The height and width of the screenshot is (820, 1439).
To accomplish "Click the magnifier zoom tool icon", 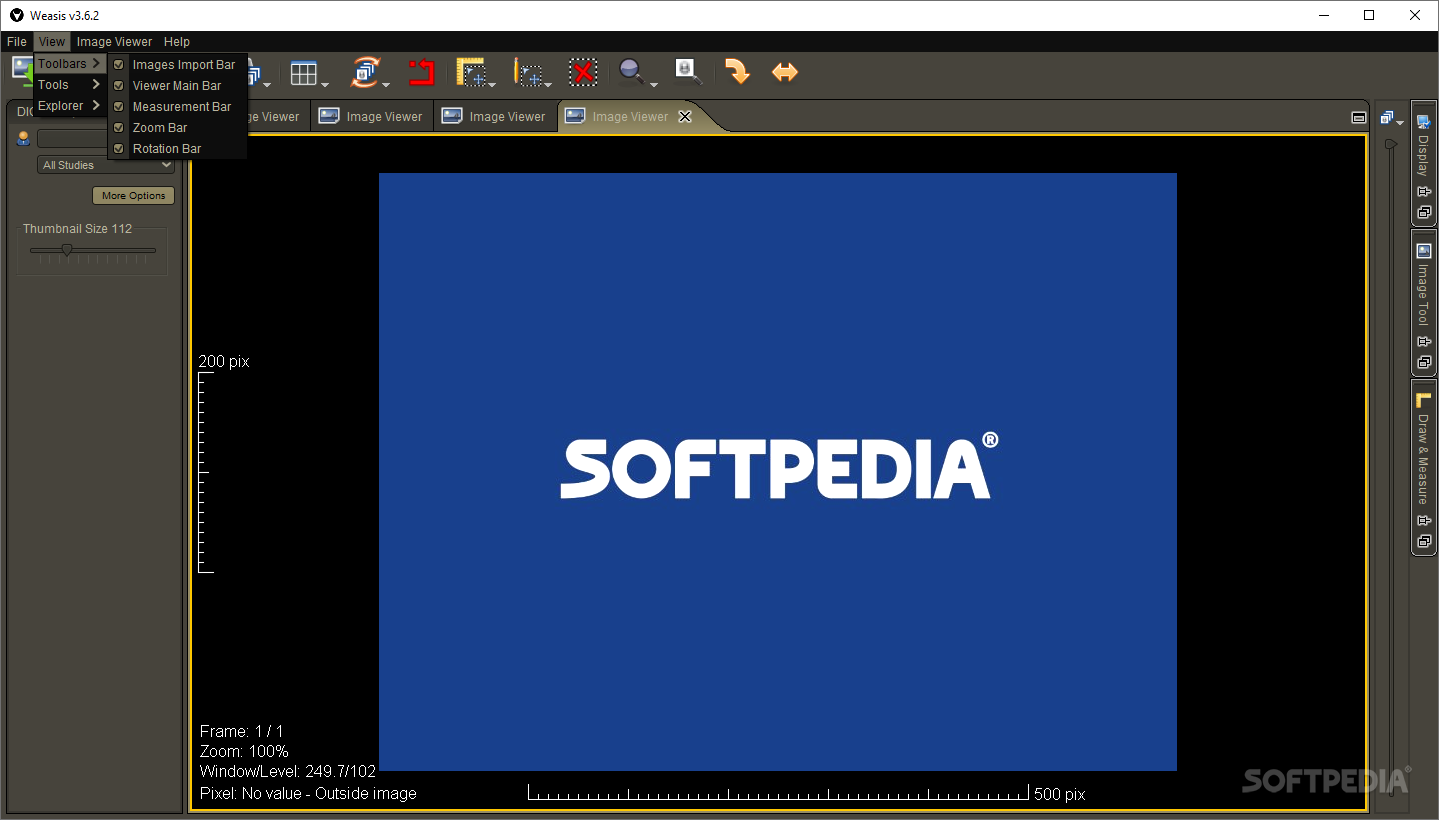I will pos(631,71).
